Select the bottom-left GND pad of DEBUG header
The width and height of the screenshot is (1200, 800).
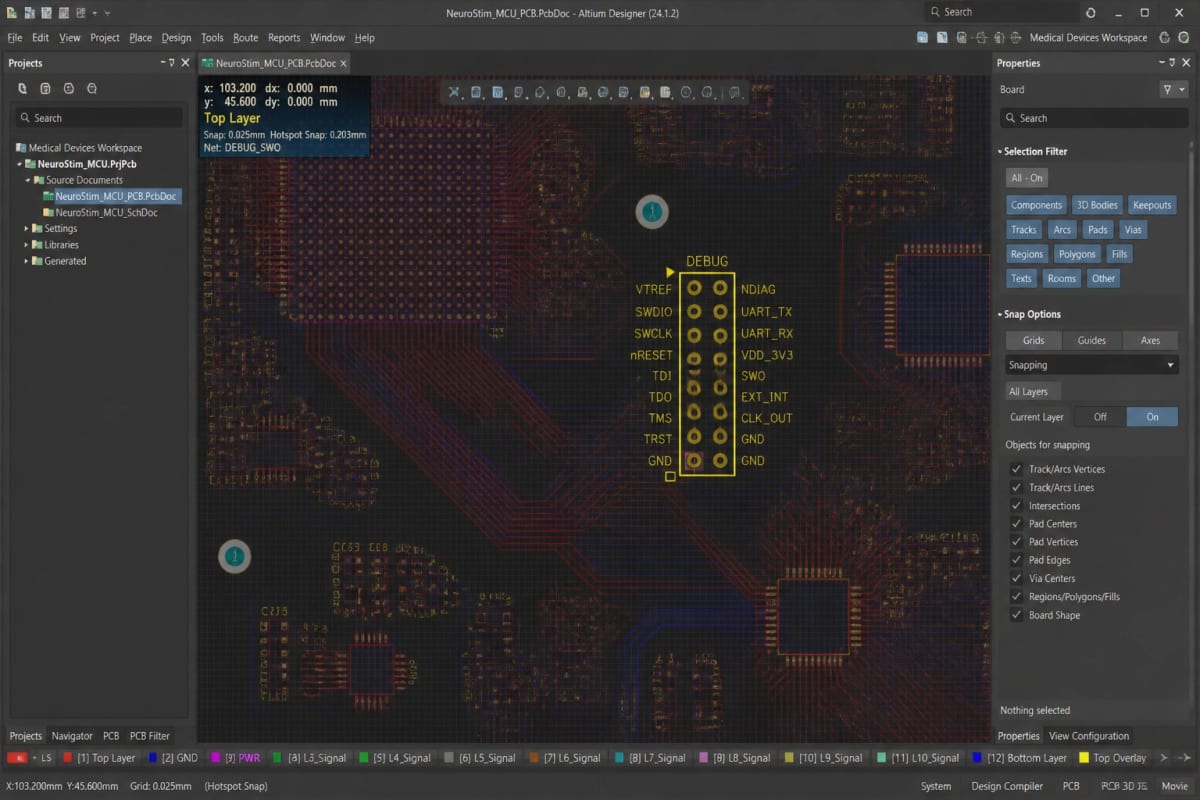coord(694,460)
